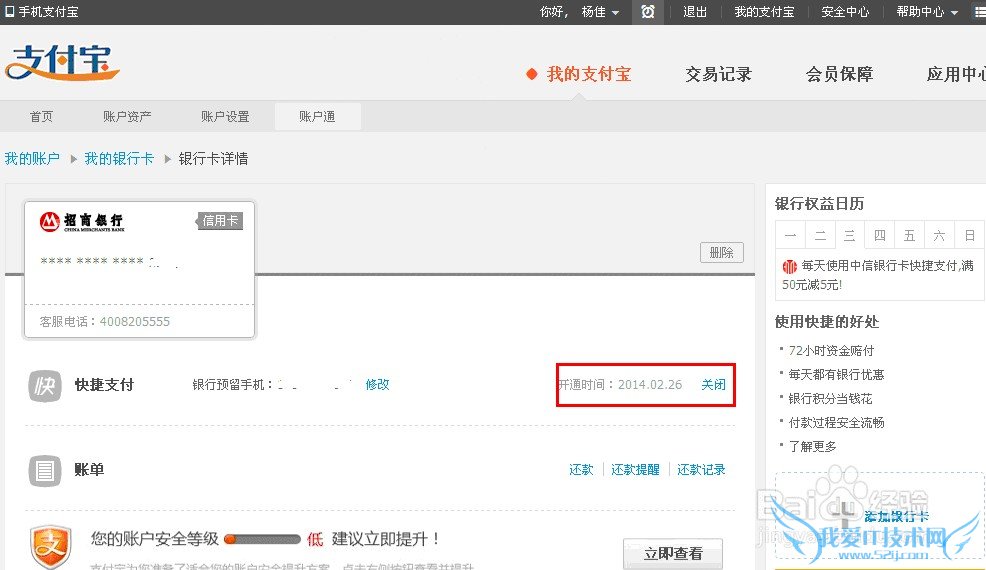Click calendar day 六
The height and width of the screenshot is (570, 986).
pos(939,236)
